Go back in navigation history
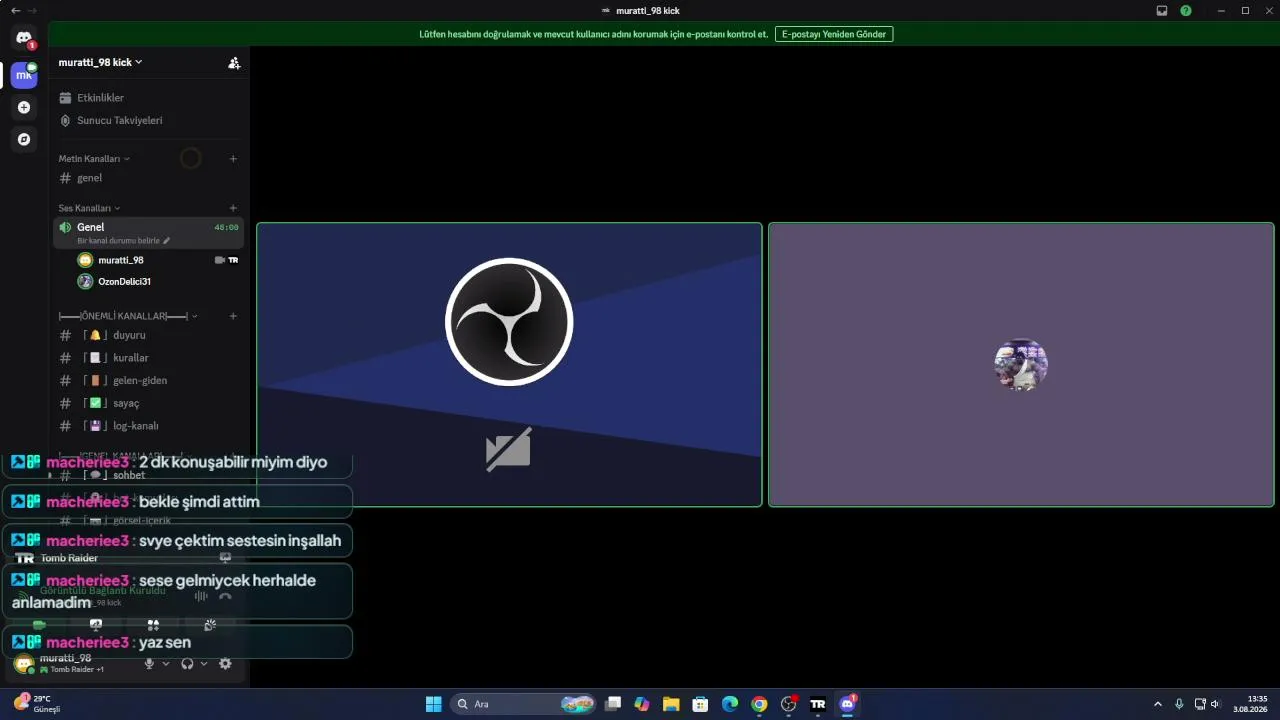Screen dimensions: 1280x720 [15, 10]
